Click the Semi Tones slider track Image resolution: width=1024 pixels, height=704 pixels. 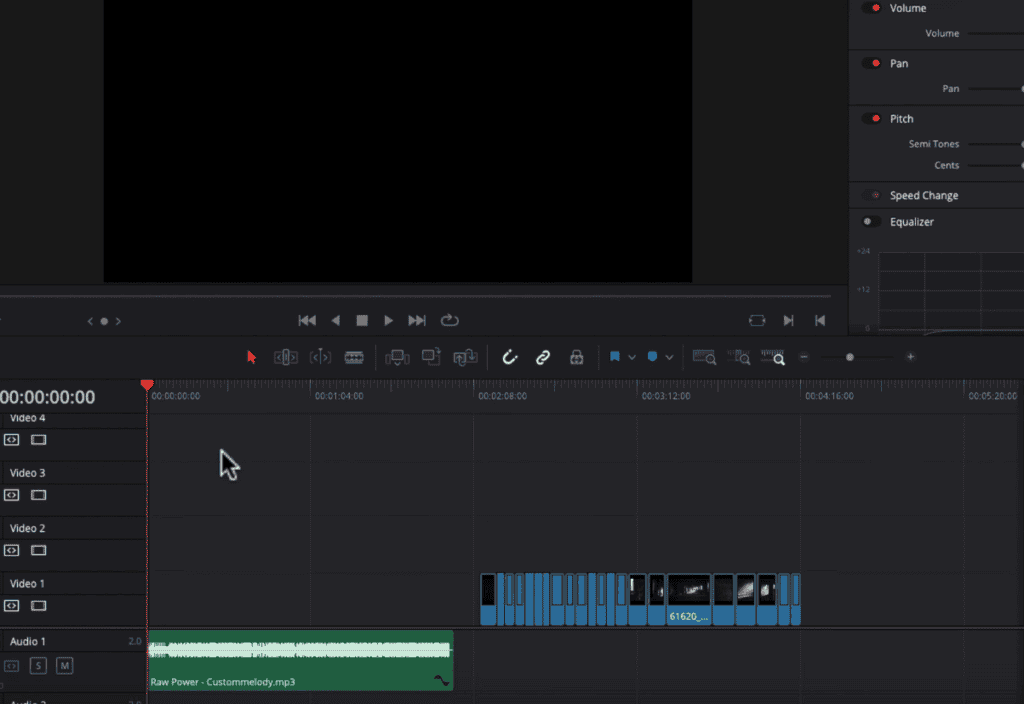pos(996,144)
